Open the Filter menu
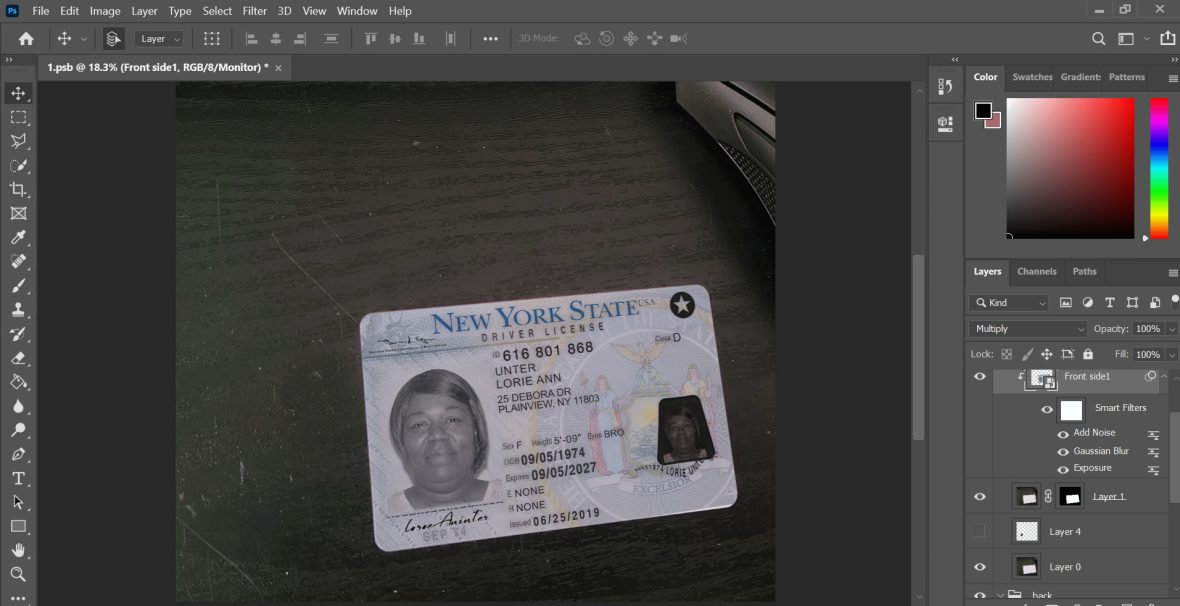Viewport: 1180px width, 606px height. (254, 11)
